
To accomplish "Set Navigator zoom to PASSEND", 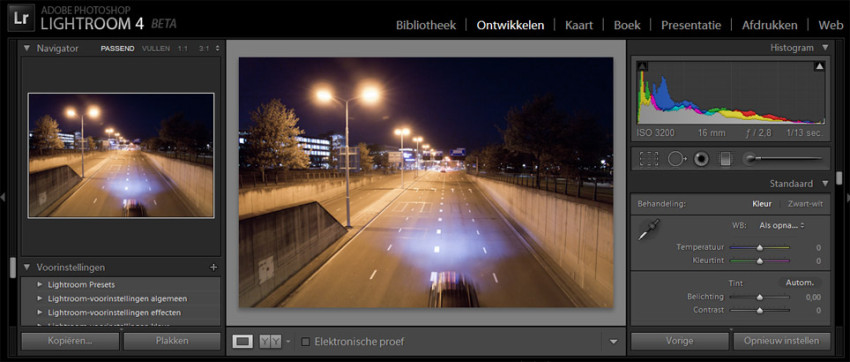I will (x=118, y=48).
